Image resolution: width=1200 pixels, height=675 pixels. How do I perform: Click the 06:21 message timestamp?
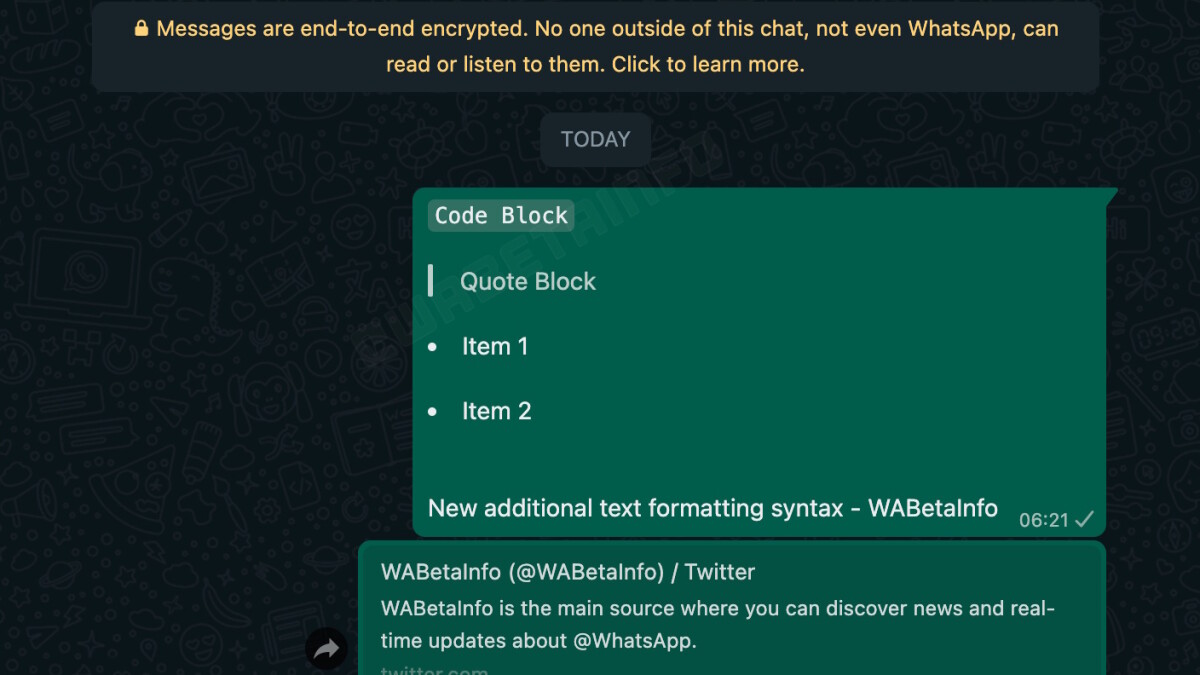[1043, 520]
